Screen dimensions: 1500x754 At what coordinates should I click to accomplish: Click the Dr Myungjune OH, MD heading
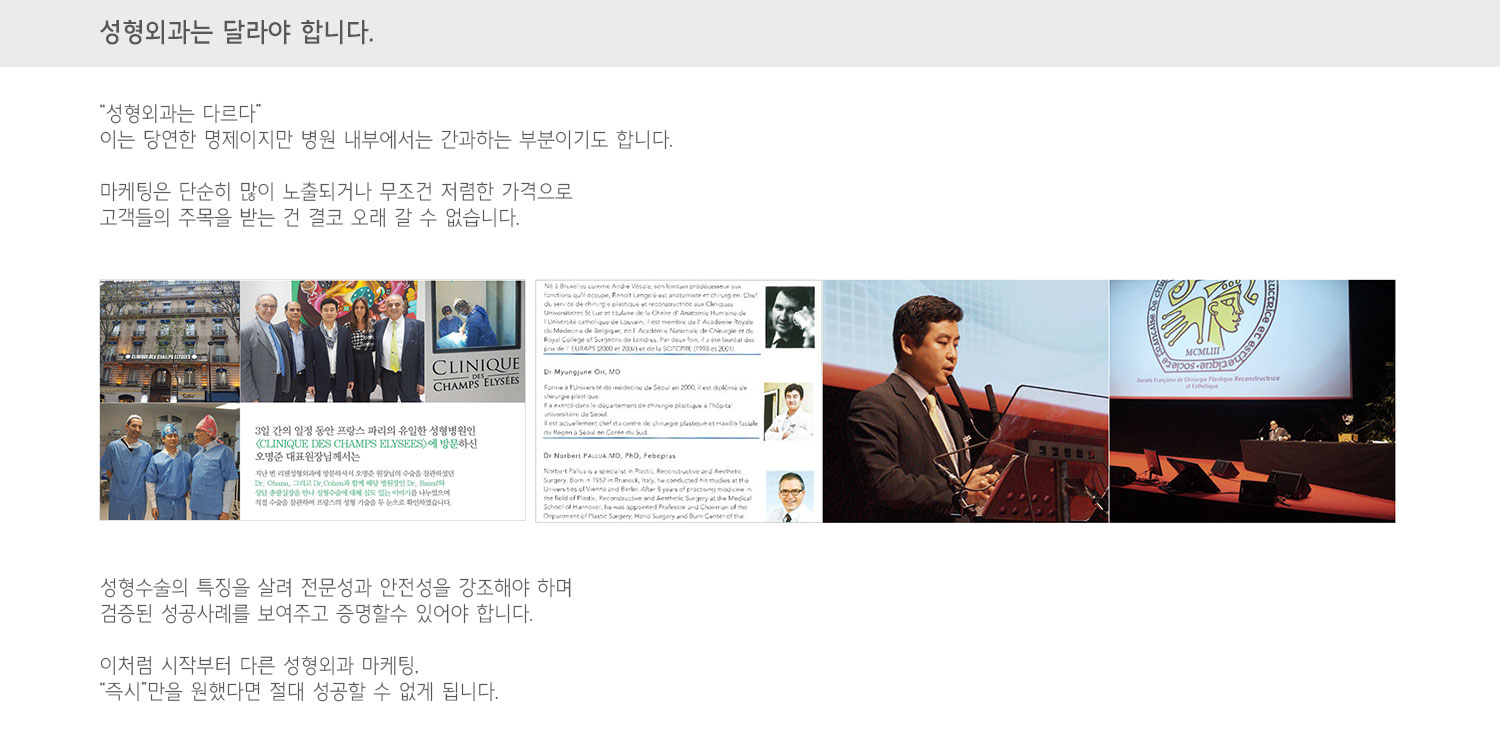tap(582, 371)
